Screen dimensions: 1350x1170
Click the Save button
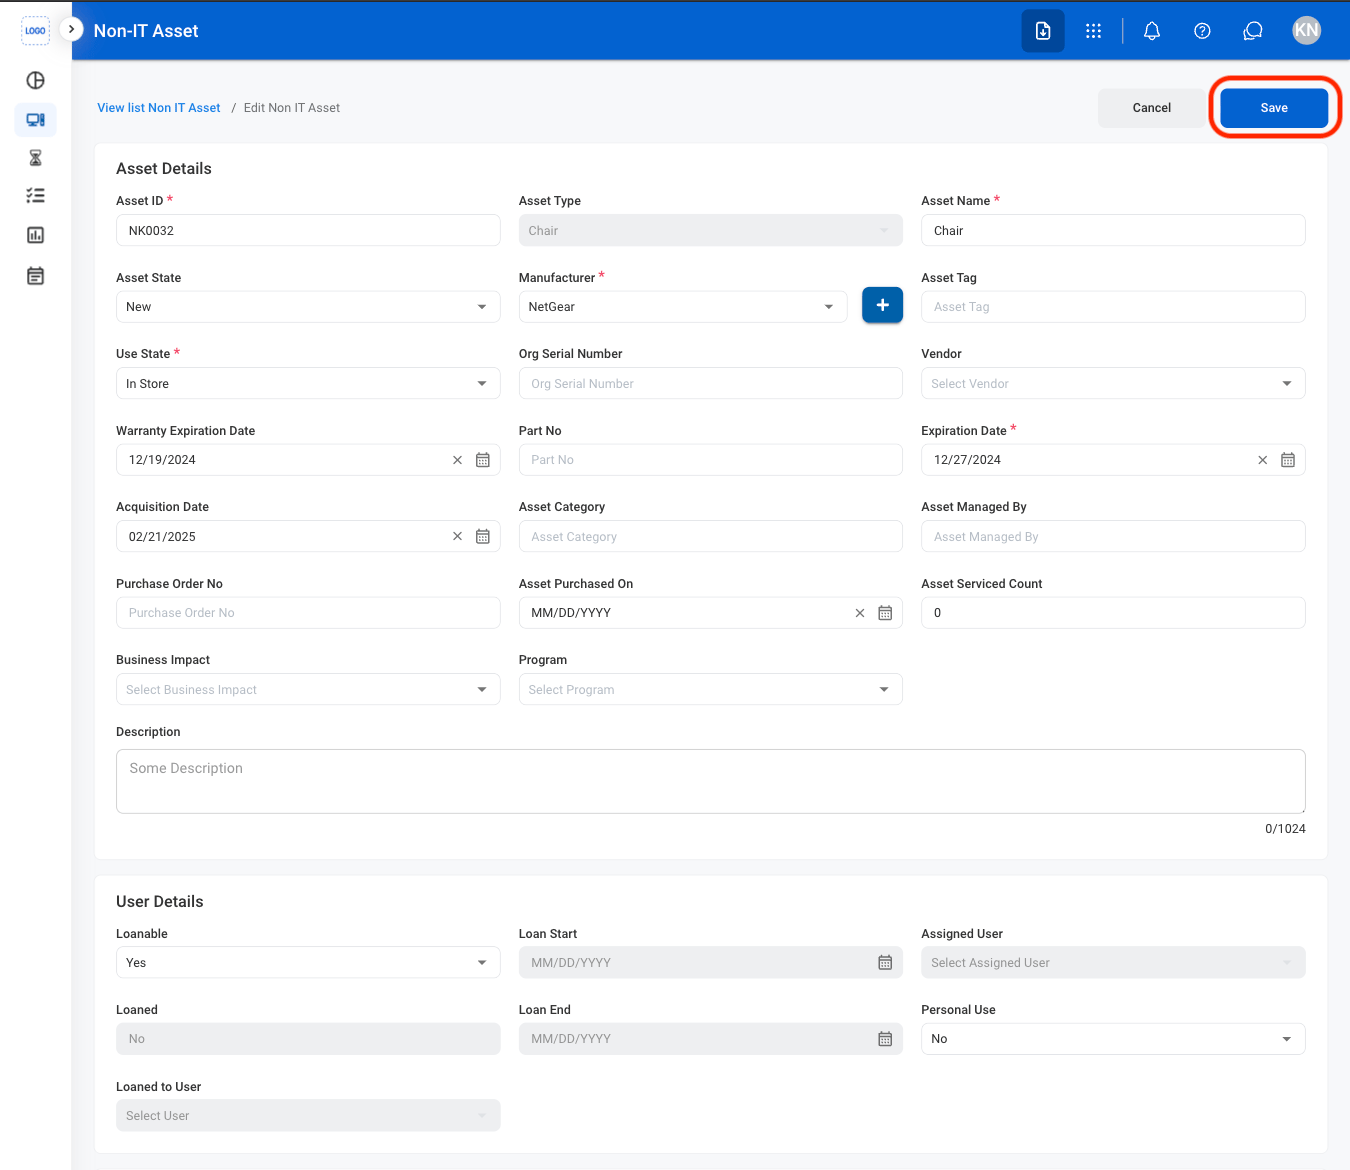(x=1274, y=108)
